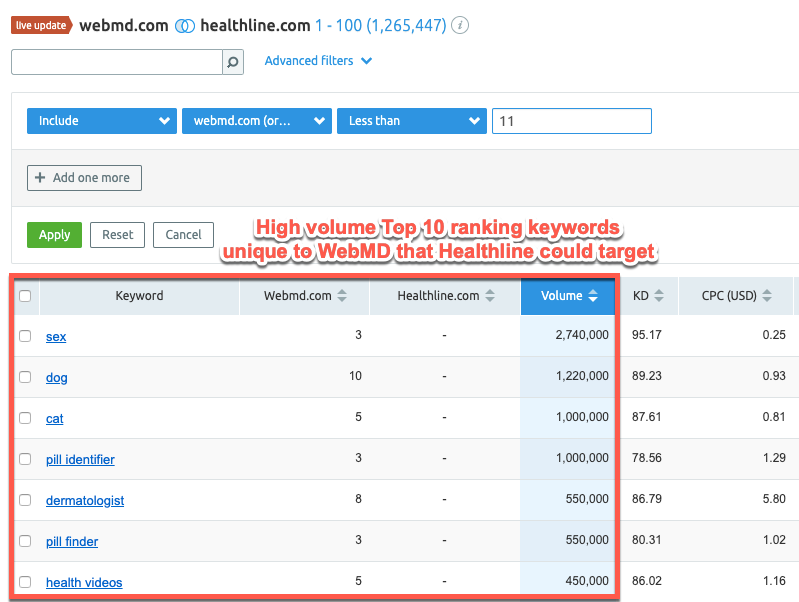Open the 'pill identifier' keyword link
This screenshot has width=799, height=602.
[x=80, y=460]
